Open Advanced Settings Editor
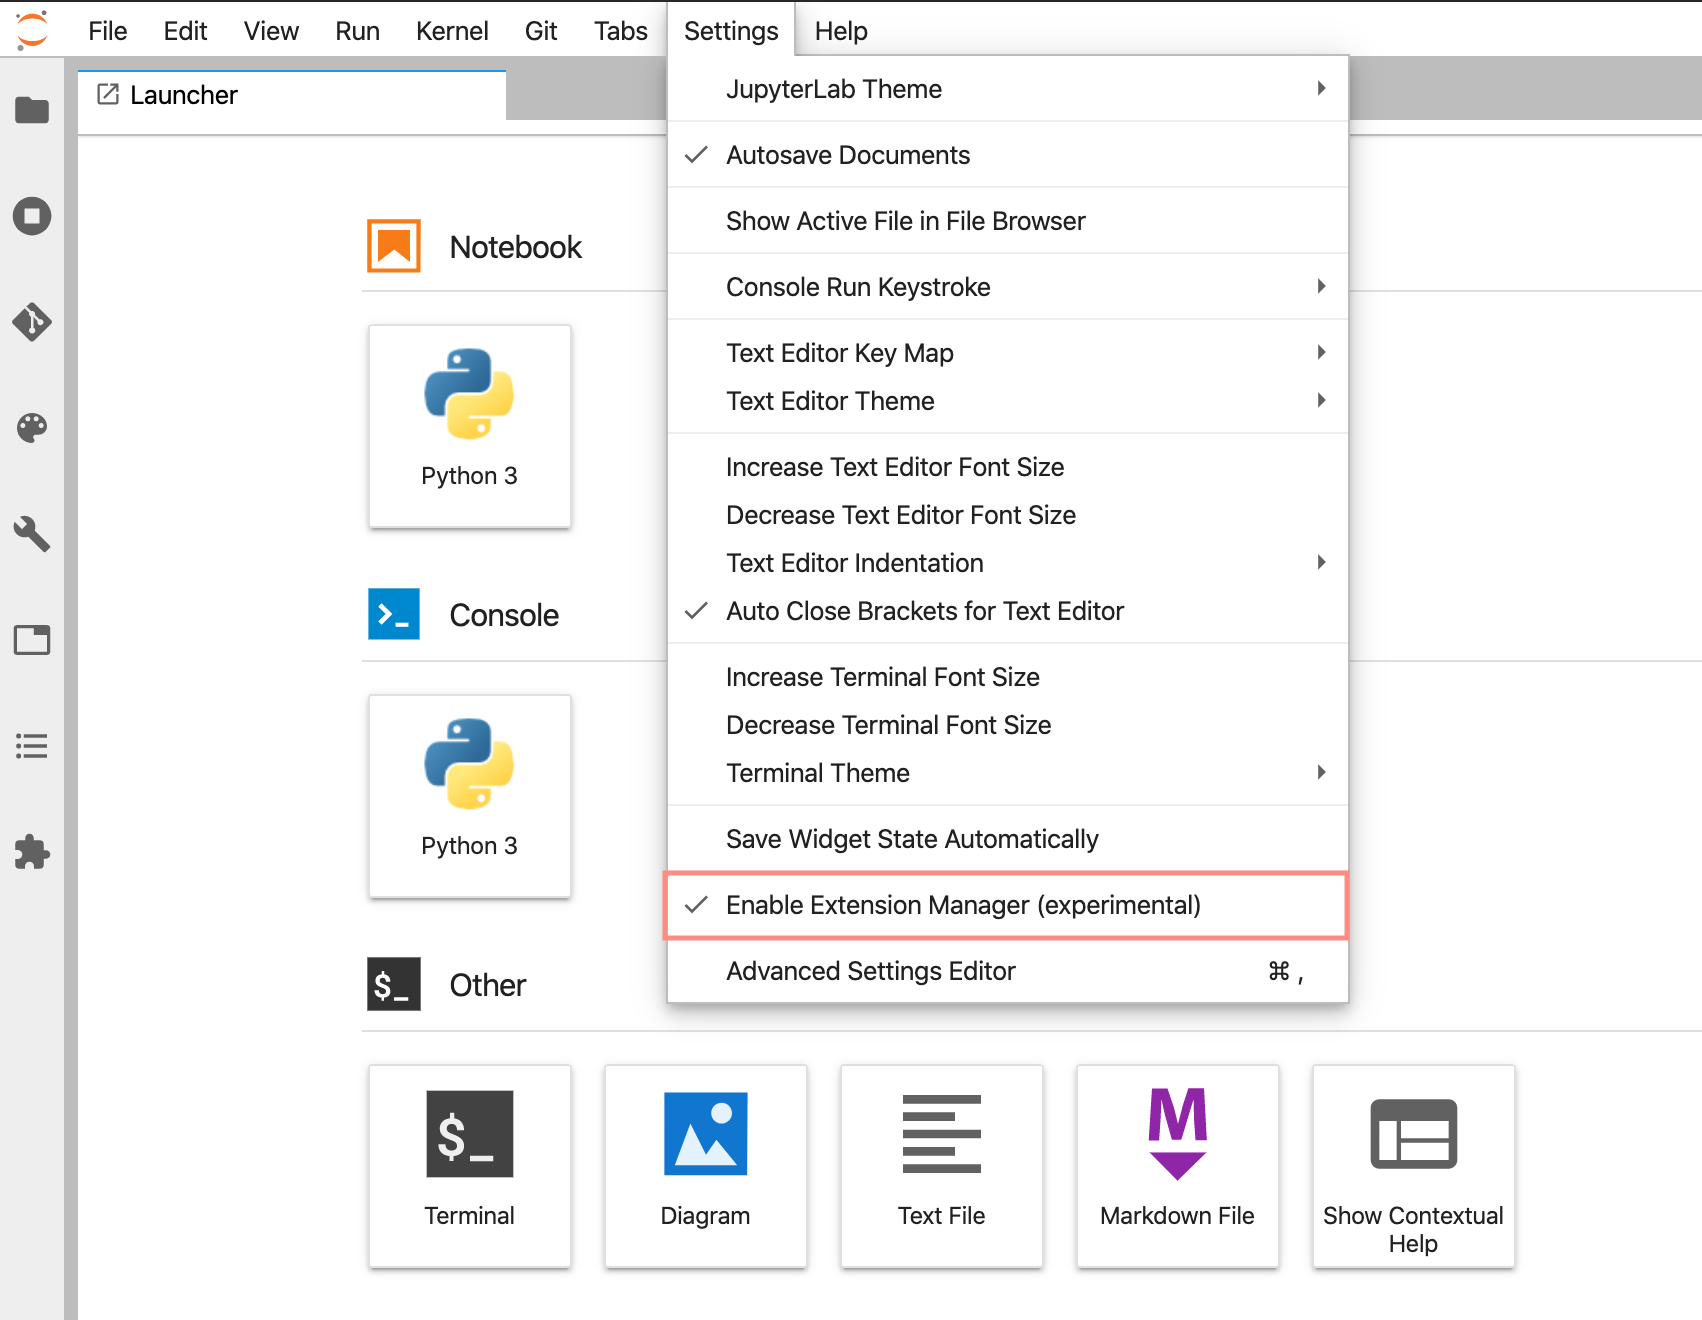The width and height of the screenshot is (1702, 1320). [1008, 971]
